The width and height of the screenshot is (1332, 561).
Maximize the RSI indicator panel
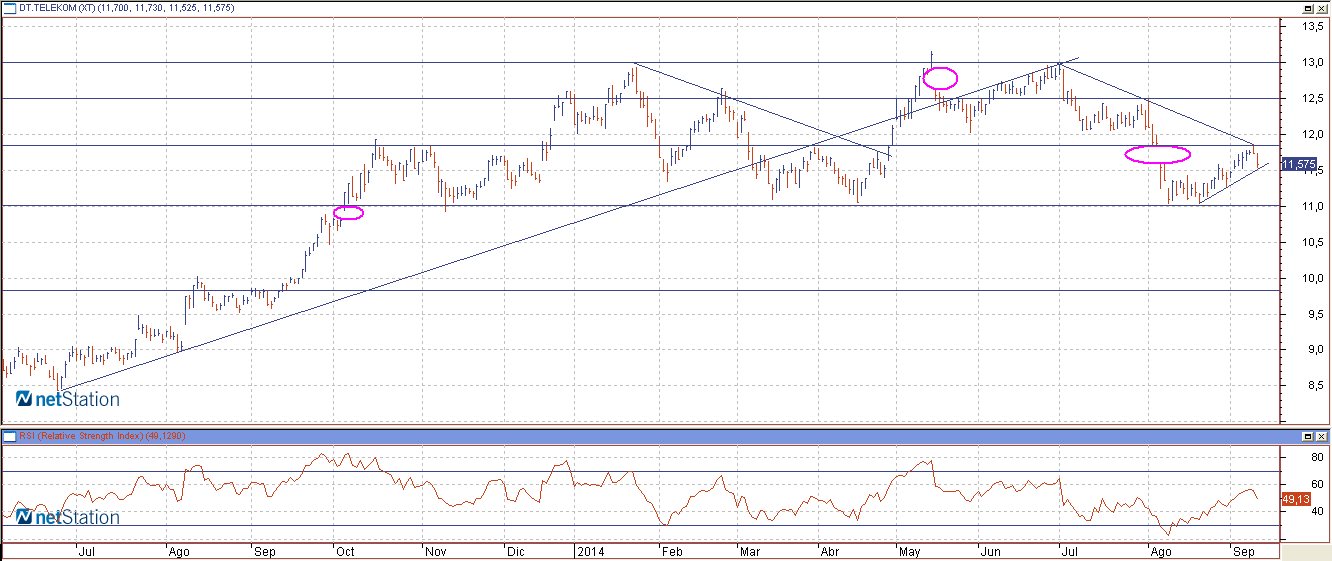coord(1308,437)
